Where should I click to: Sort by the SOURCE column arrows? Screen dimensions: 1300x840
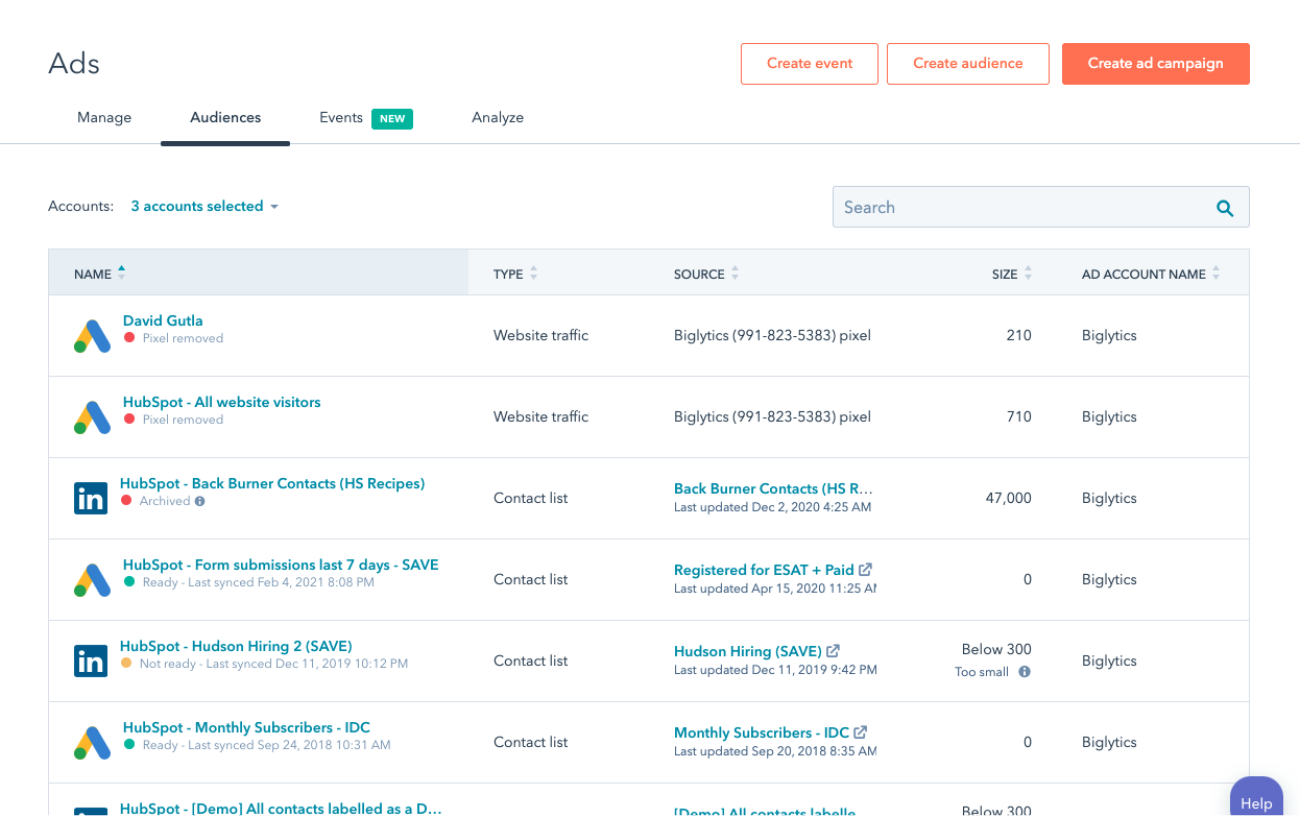tap(735, 273)
